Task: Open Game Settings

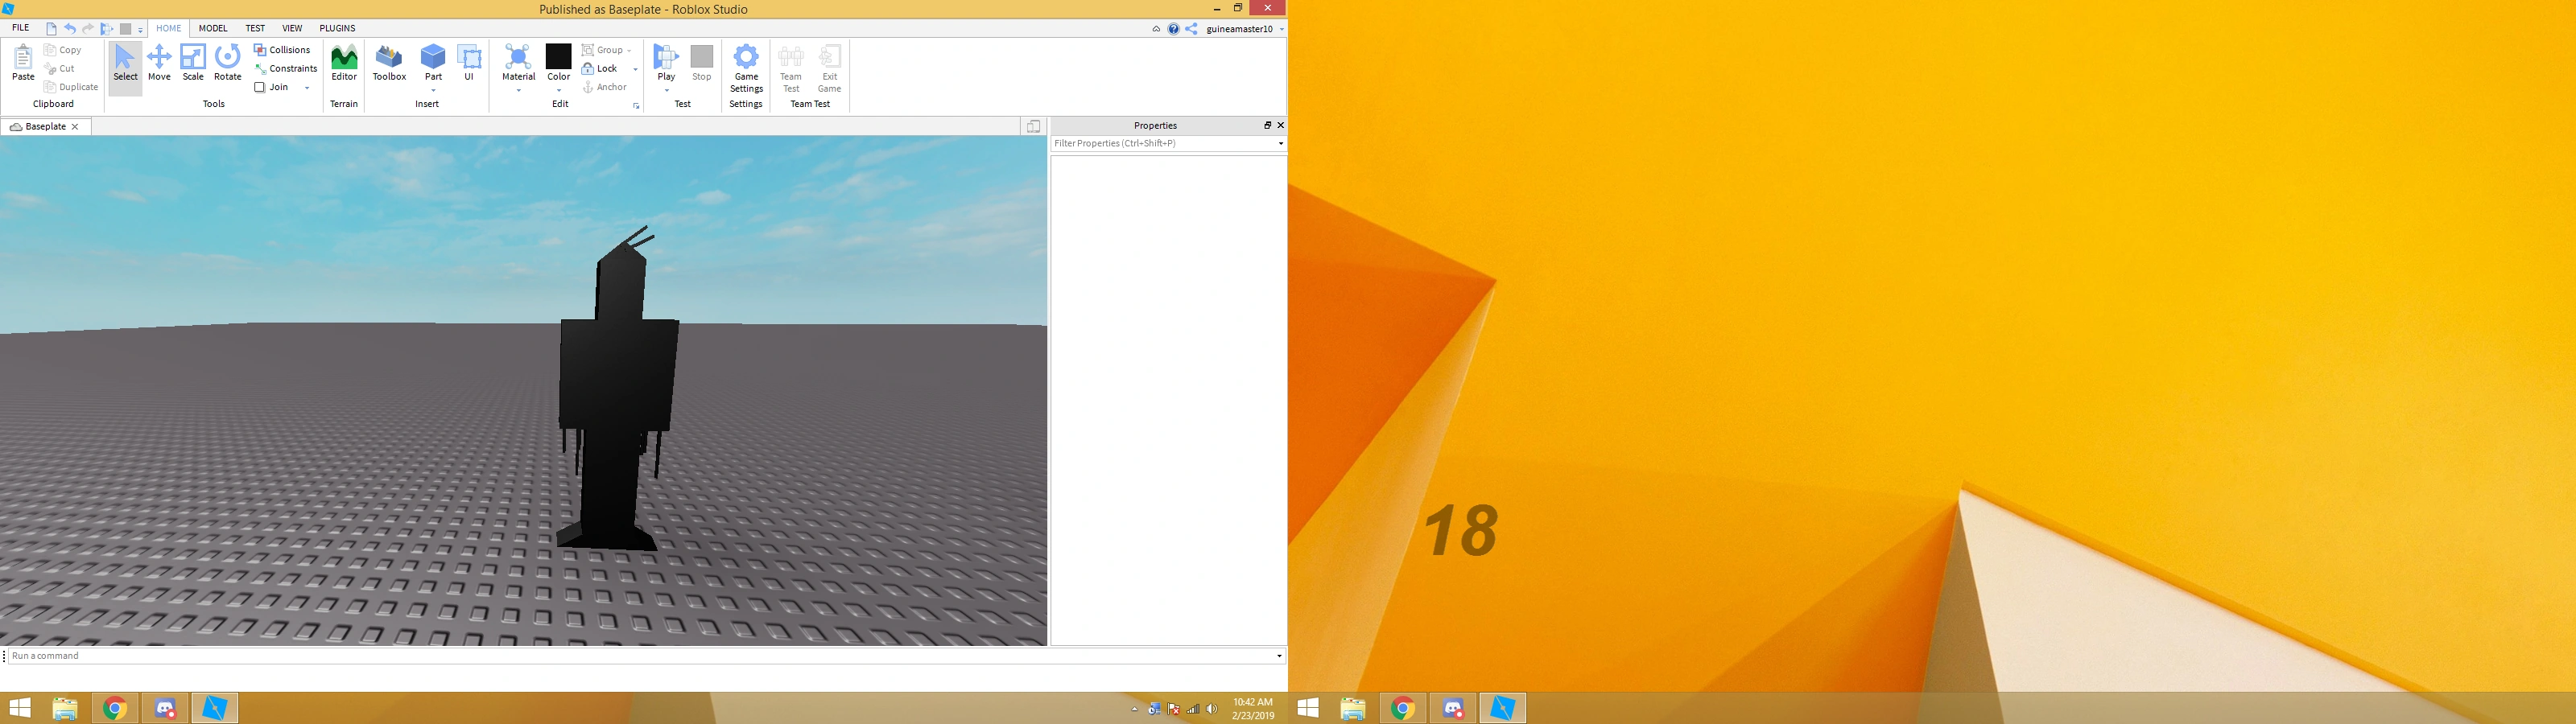Action: 746,68
